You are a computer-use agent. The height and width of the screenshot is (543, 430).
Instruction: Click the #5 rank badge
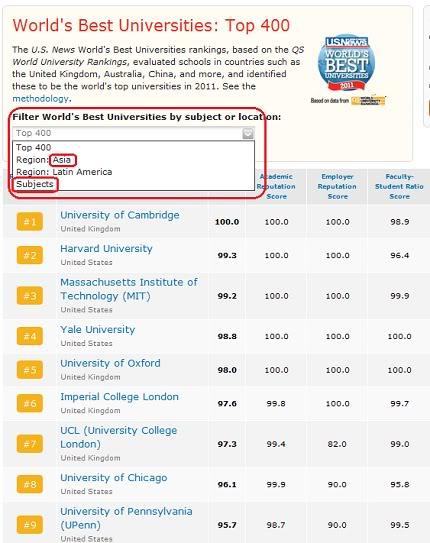click(30, 370)
